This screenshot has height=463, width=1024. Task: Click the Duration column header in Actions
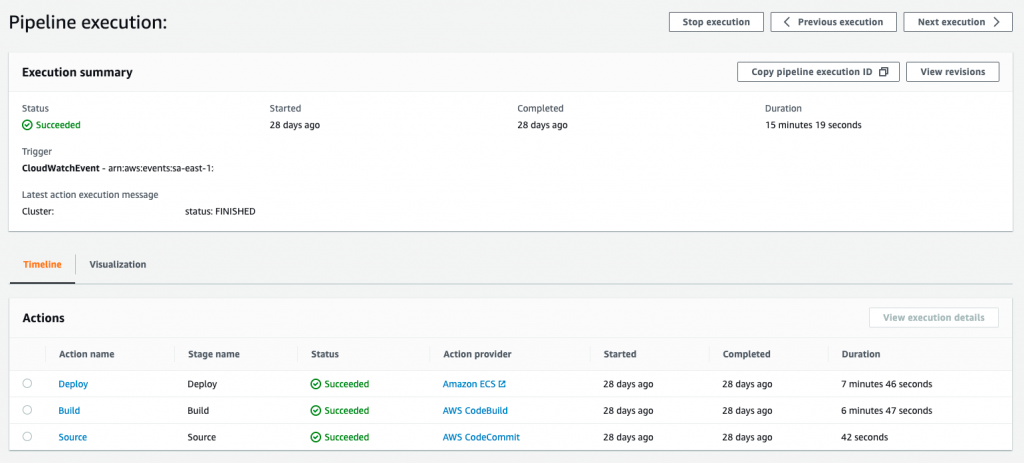click(861, 354)
